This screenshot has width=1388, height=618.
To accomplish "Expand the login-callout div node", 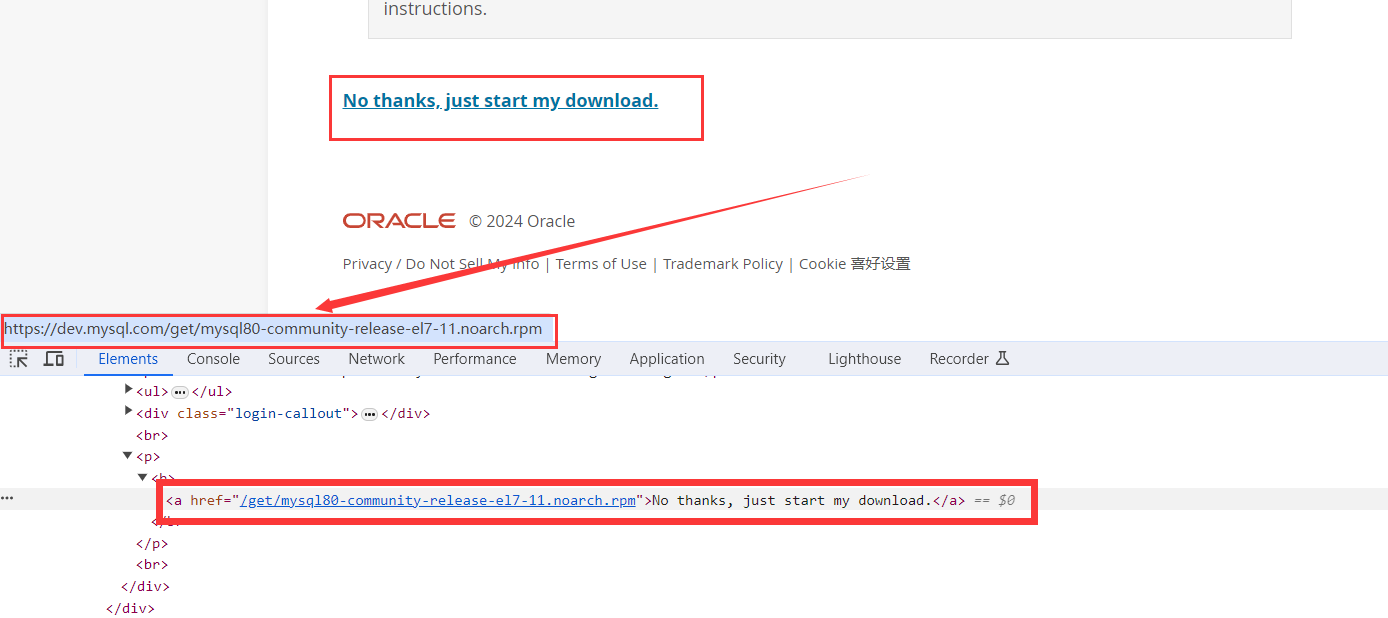I will (128, 412).
